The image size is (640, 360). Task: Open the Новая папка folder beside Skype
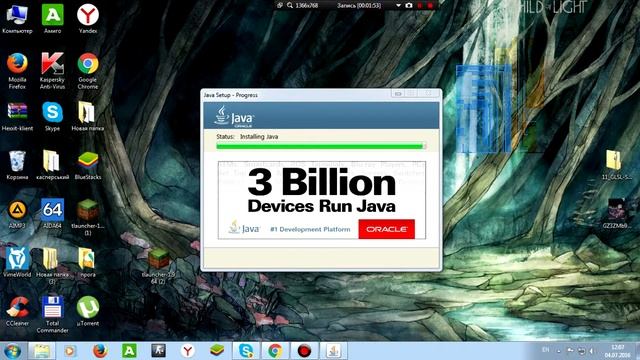click(88, 117)
